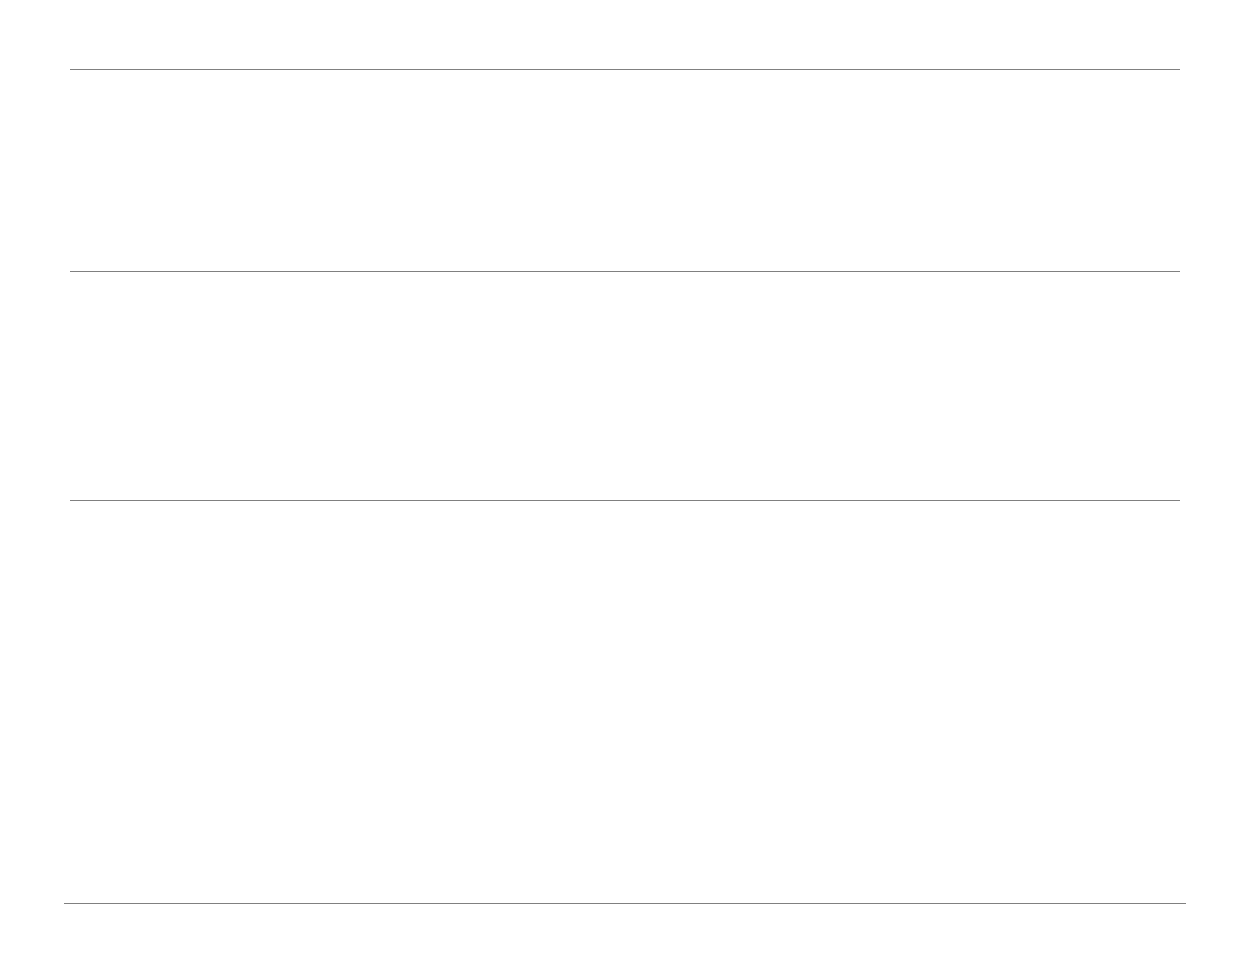
Task: Click the footer divider line
Action: pos(624,903)
